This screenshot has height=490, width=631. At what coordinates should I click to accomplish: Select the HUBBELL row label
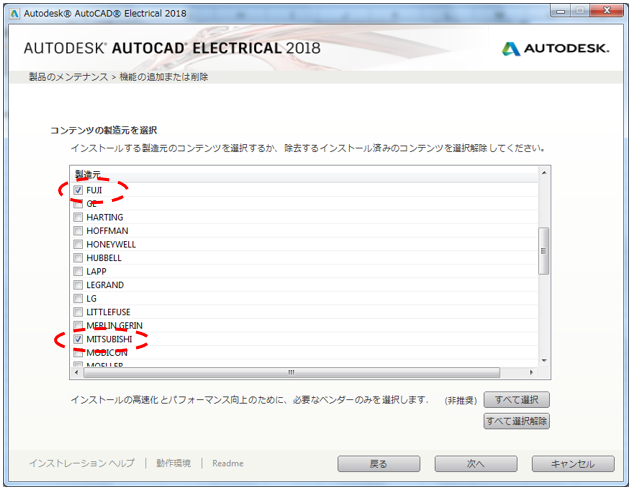[104, 258]
